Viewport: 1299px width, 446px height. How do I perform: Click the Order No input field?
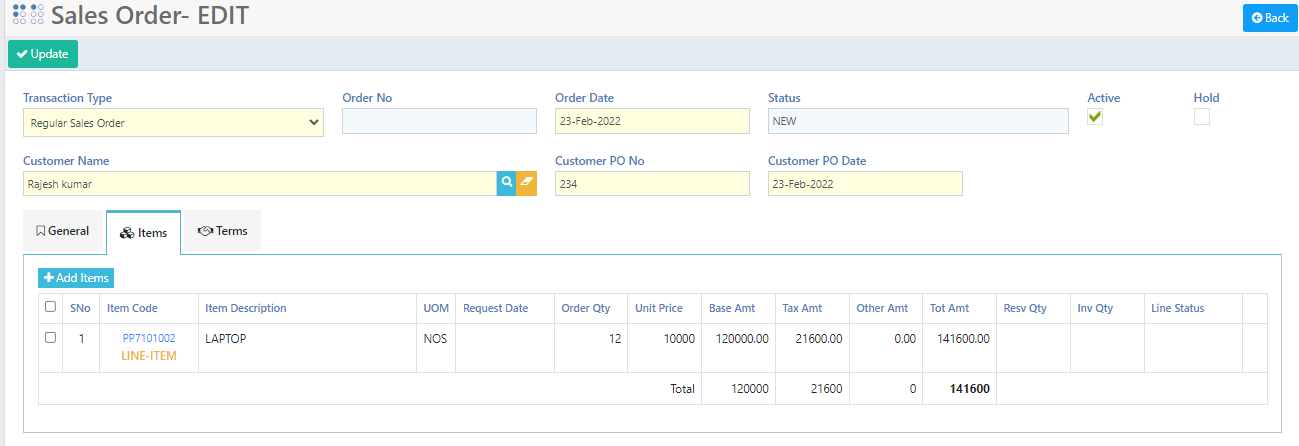coord(439,121)
